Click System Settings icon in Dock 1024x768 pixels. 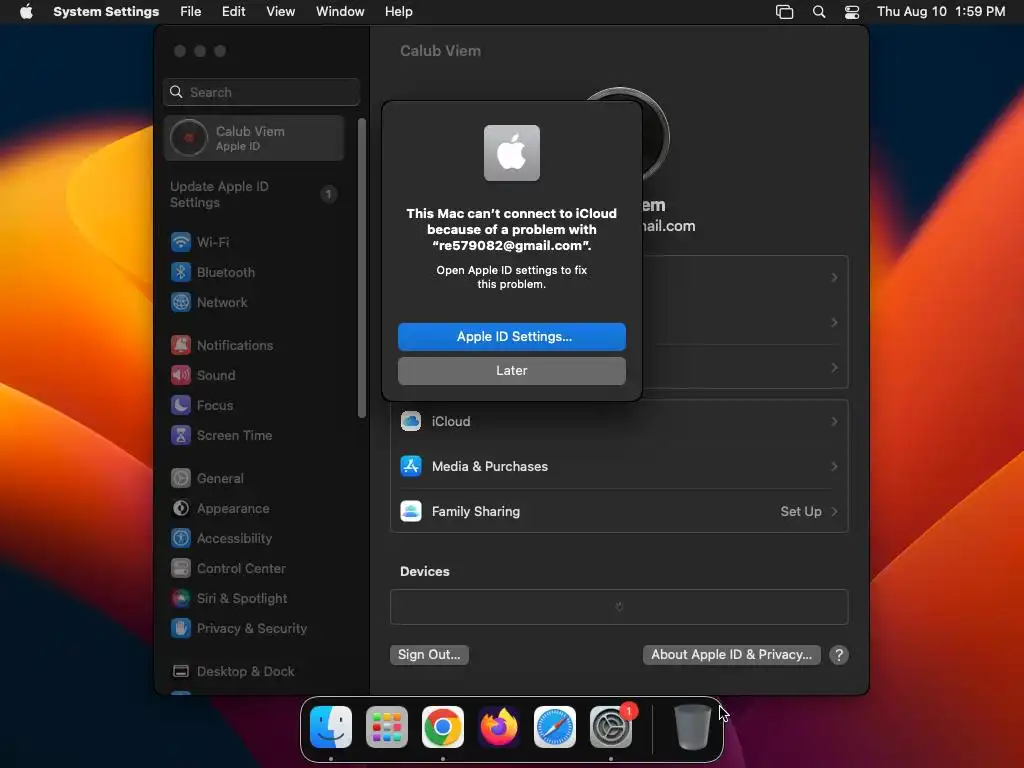[611, 727]
